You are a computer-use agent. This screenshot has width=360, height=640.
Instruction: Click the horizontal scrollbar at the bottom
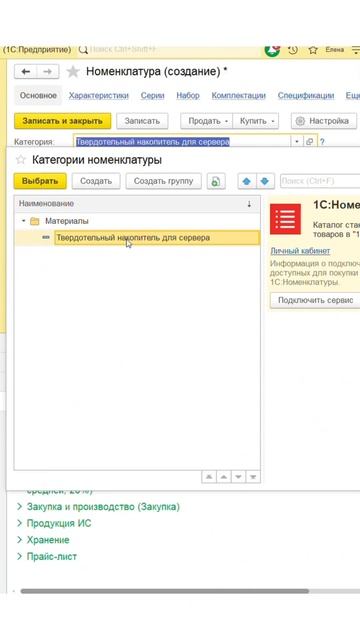(x=164, y=591)
